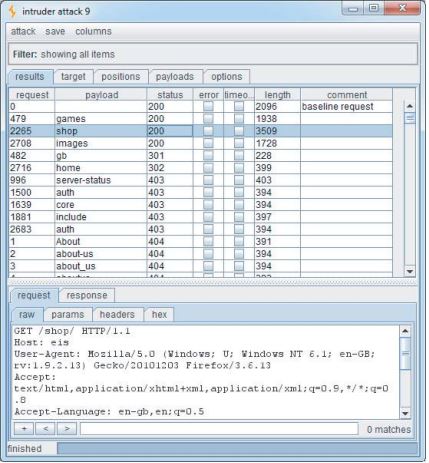
Task: Open the save menu
Action: pos(55,31)
